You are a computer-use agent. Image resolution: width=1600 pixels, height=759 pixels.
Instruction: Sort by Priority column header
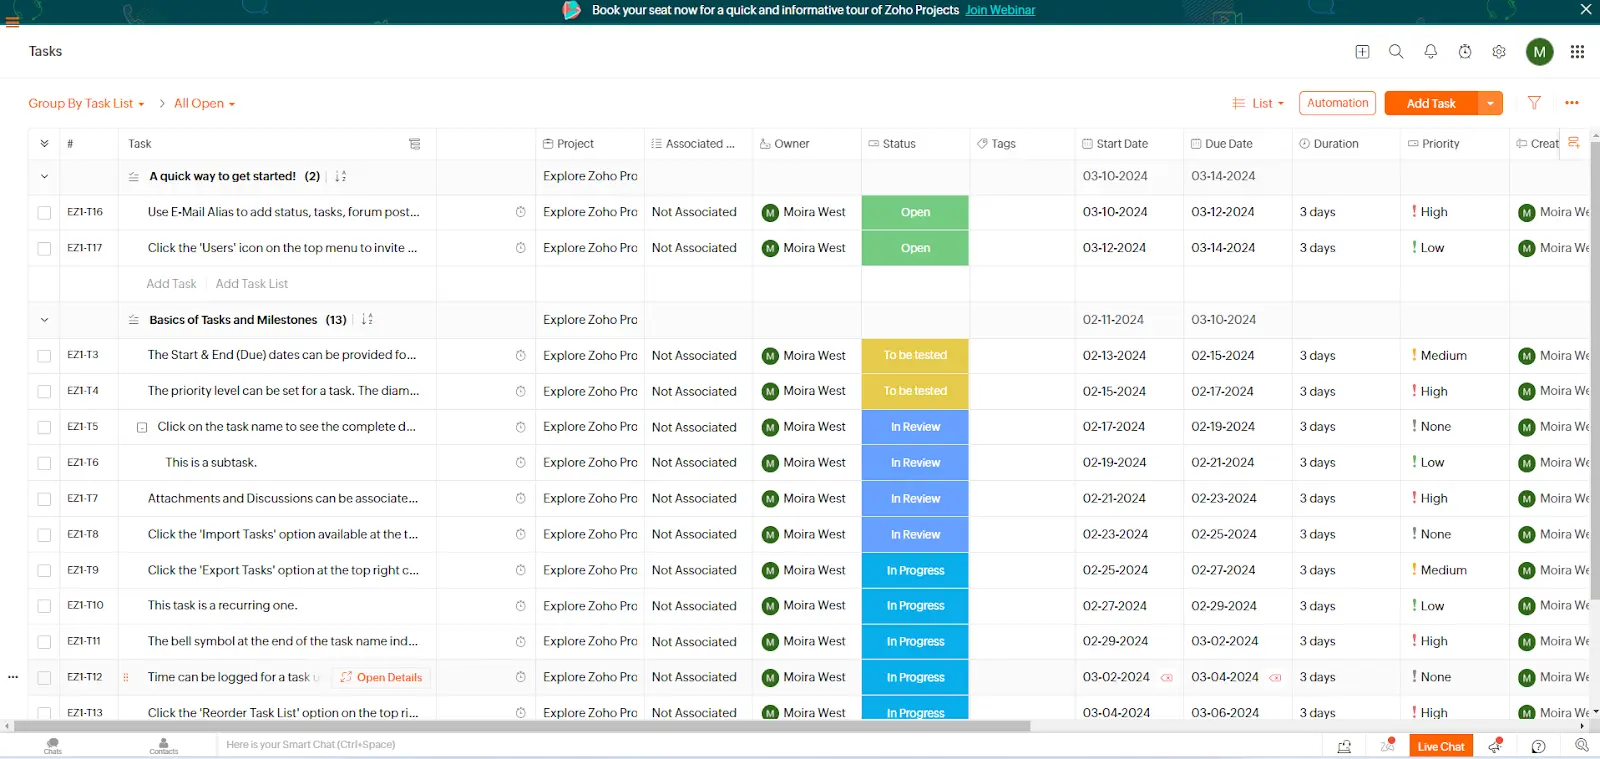click(1433, 144)
